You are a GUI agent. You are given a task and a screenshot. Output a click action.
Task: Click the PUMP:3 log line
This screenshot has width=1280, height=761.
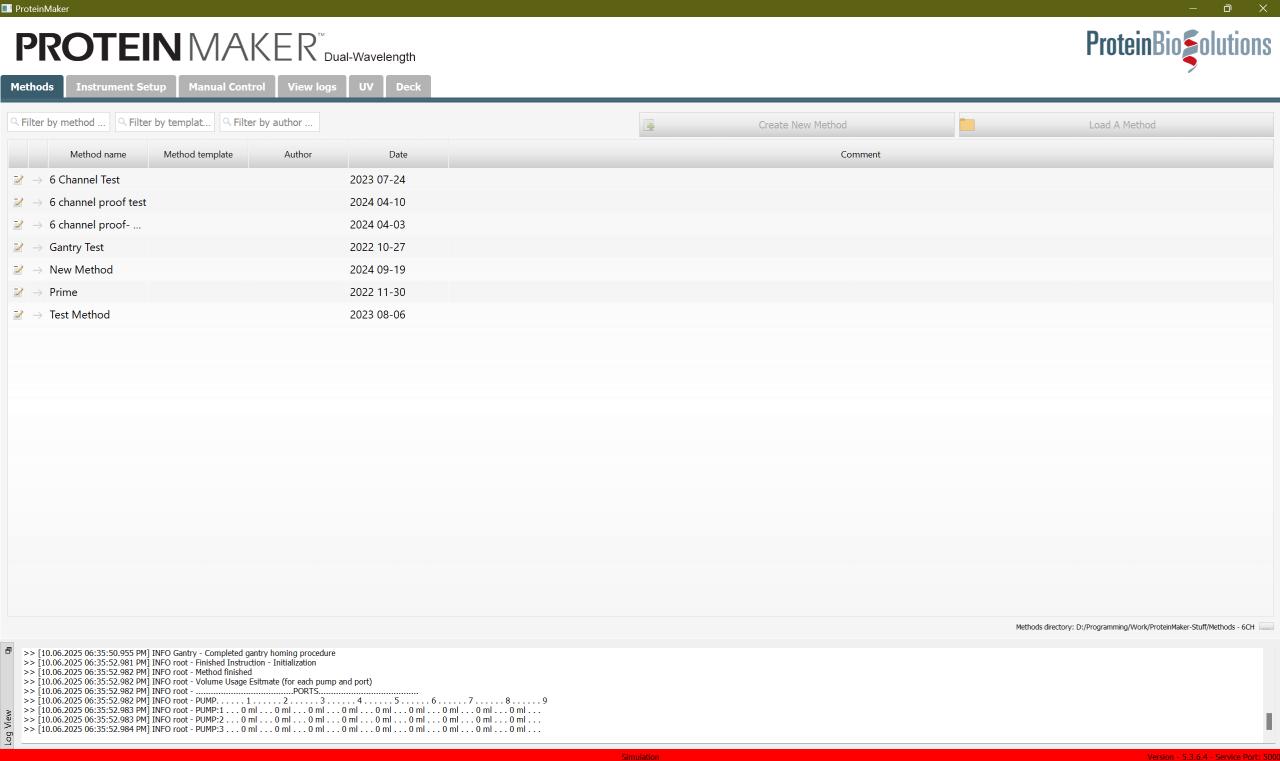coord(282,729)
